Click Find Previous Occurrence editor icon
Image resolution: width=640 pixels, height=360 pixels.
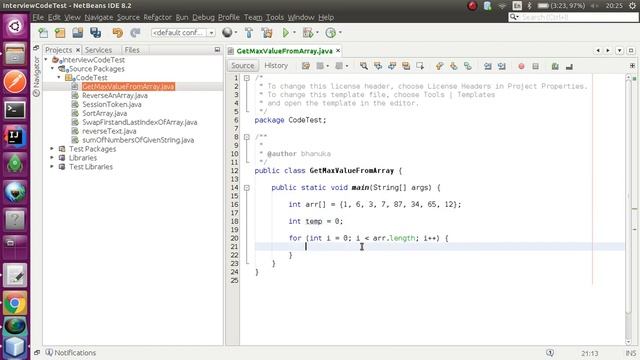pyautogui.click(x=378, y=66)
